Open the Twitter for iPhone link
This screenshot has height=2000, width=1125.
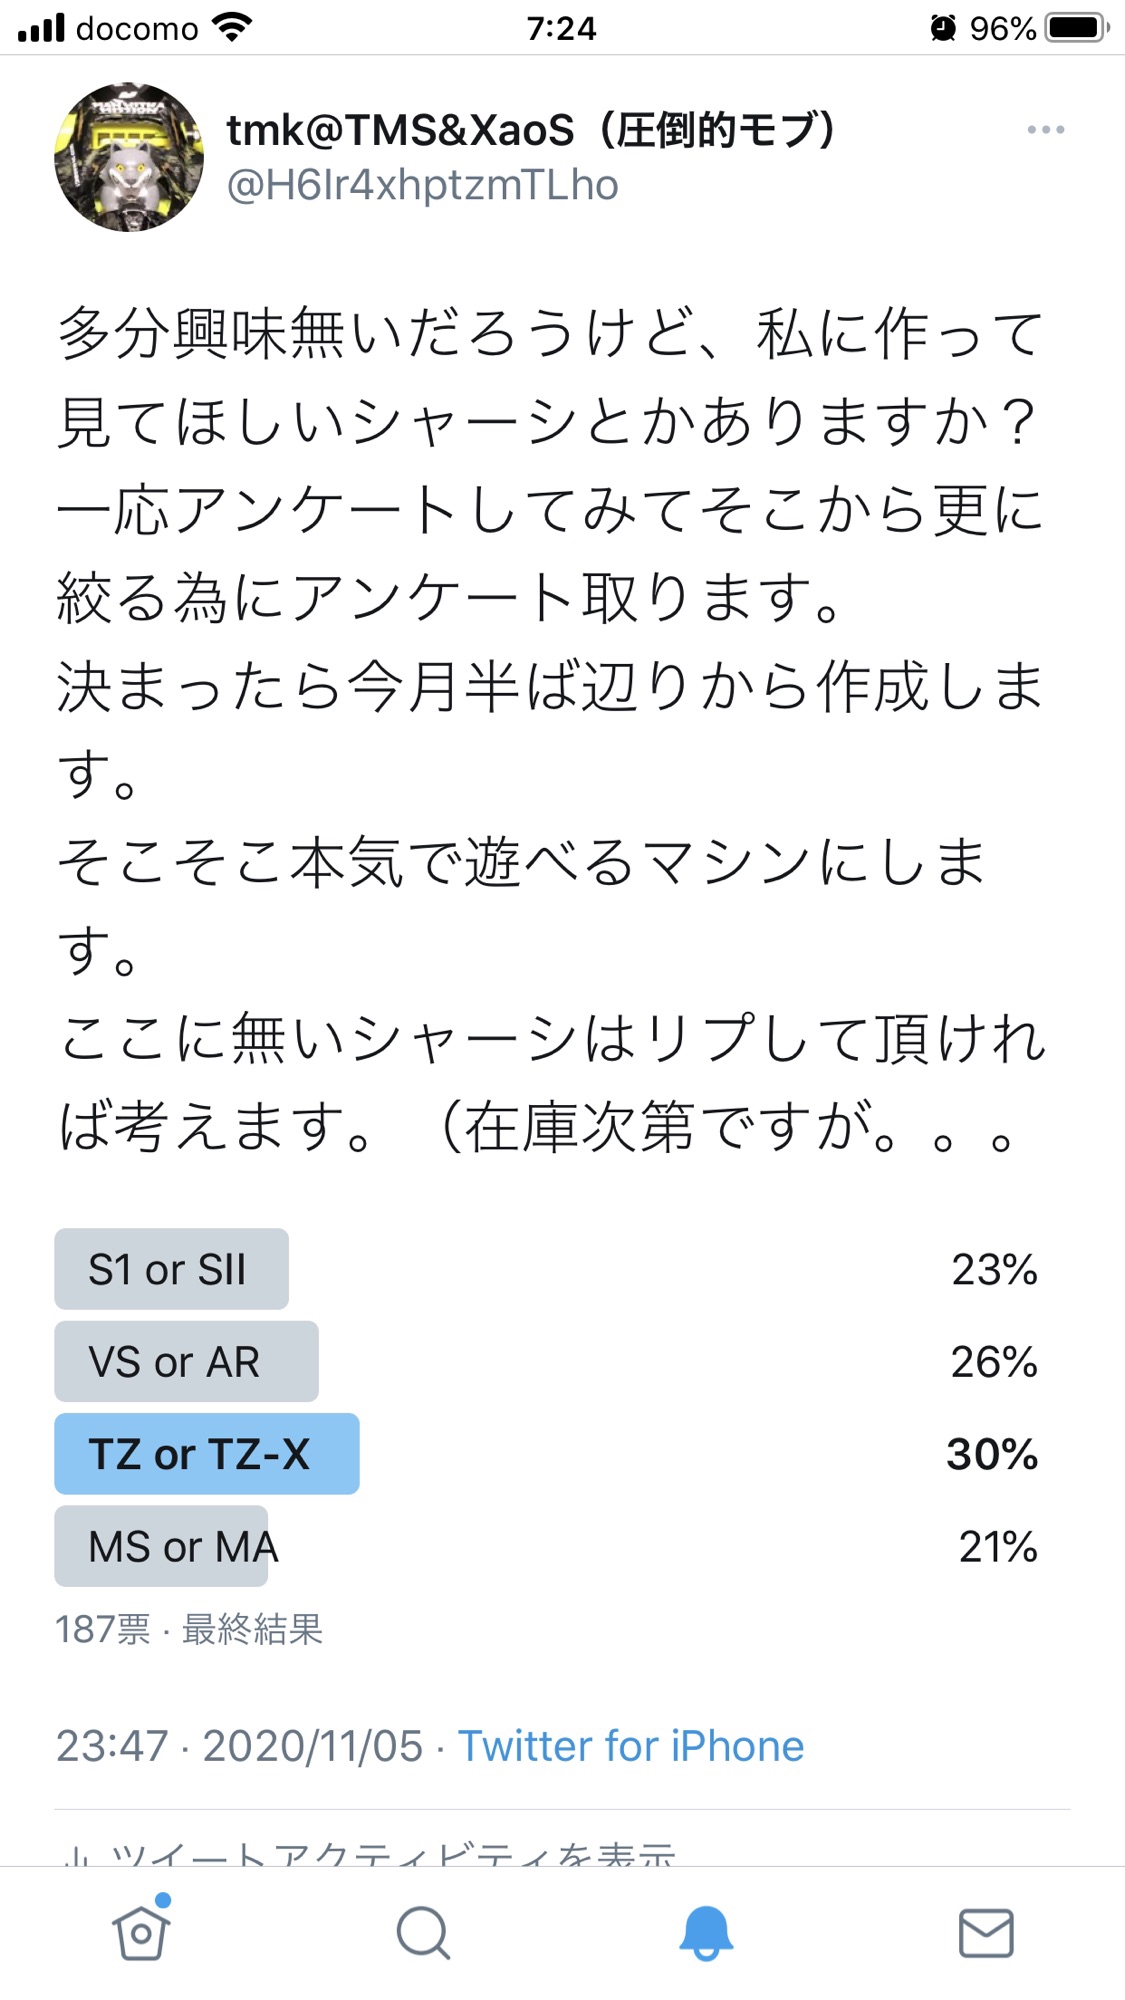(631, 1746)
